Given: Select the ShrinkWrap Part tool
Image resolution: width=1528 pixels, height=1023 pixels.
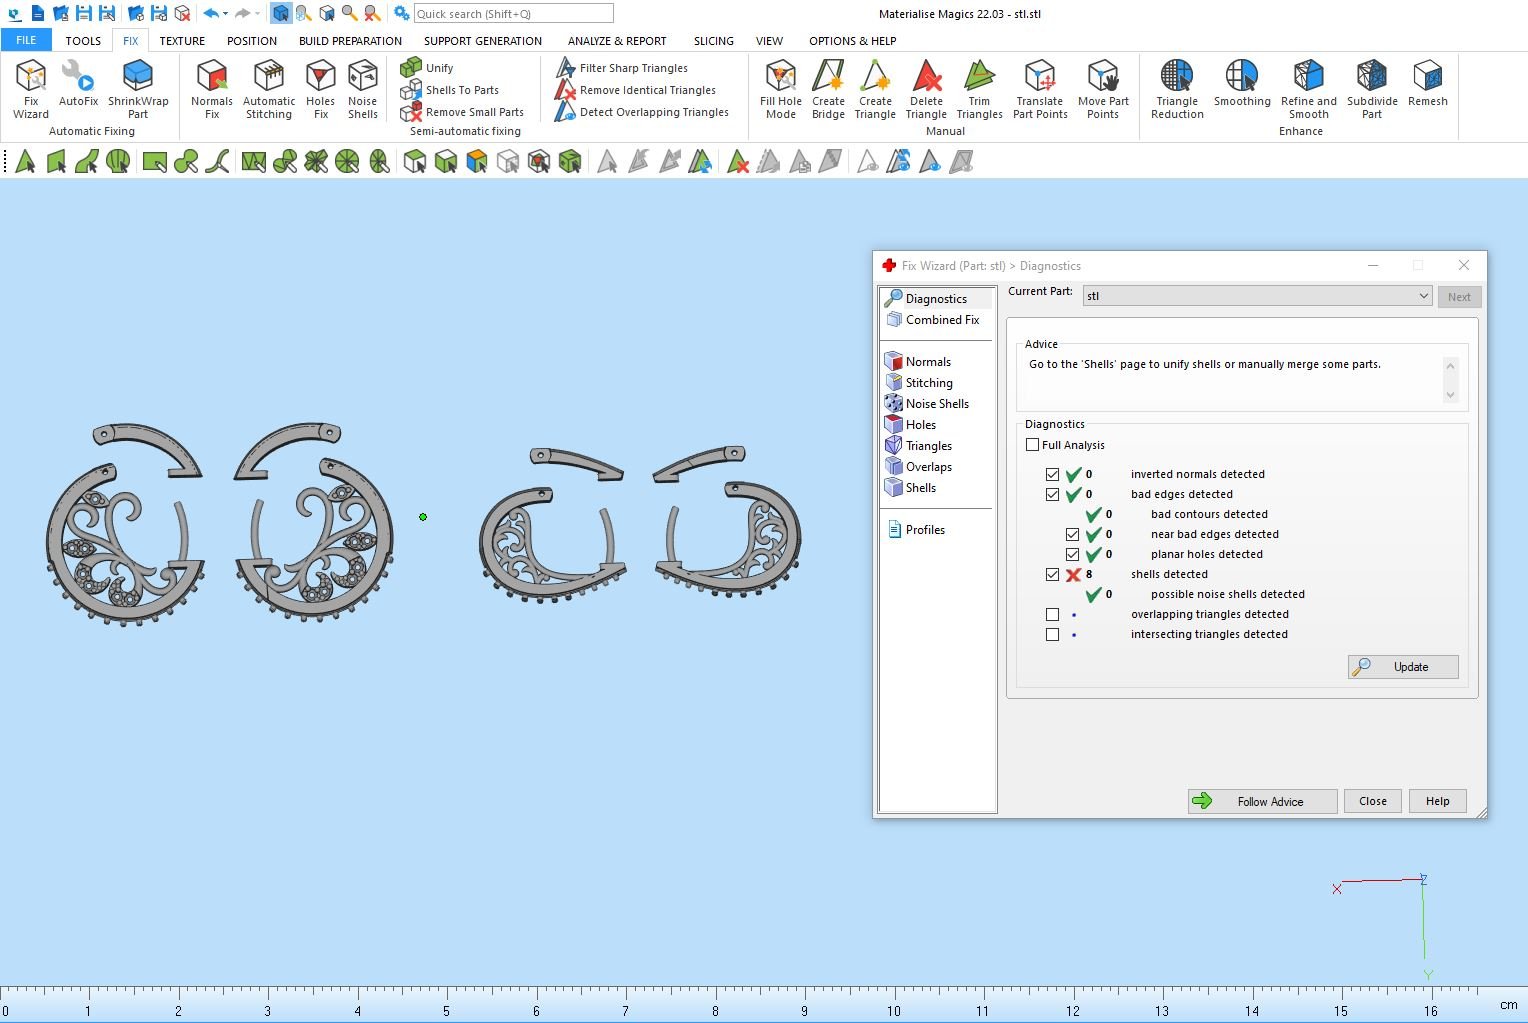Looking at the screenshot, I should [x=138, y=88].
